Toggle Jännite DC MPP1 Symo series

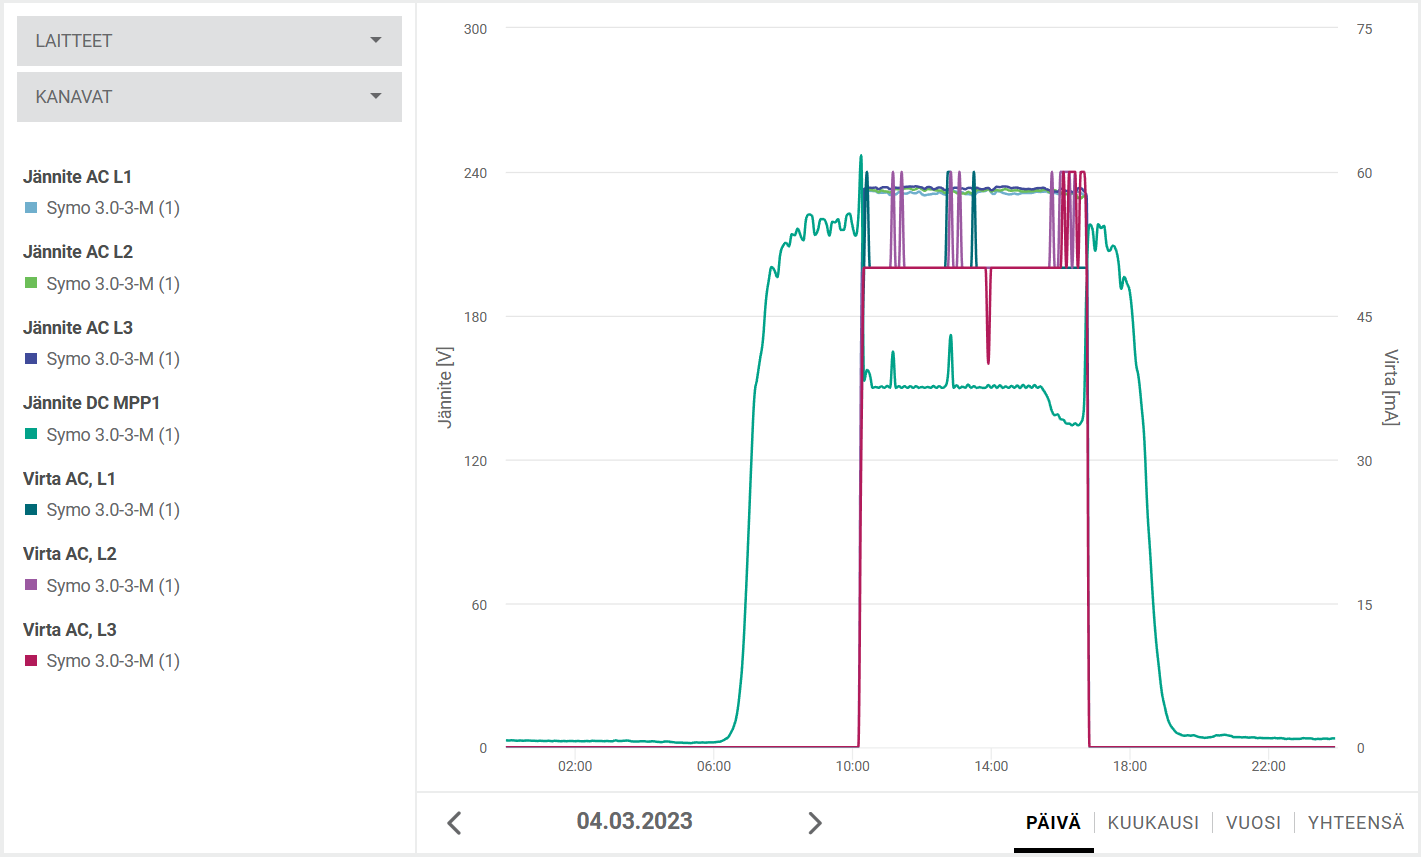[112, 435]
